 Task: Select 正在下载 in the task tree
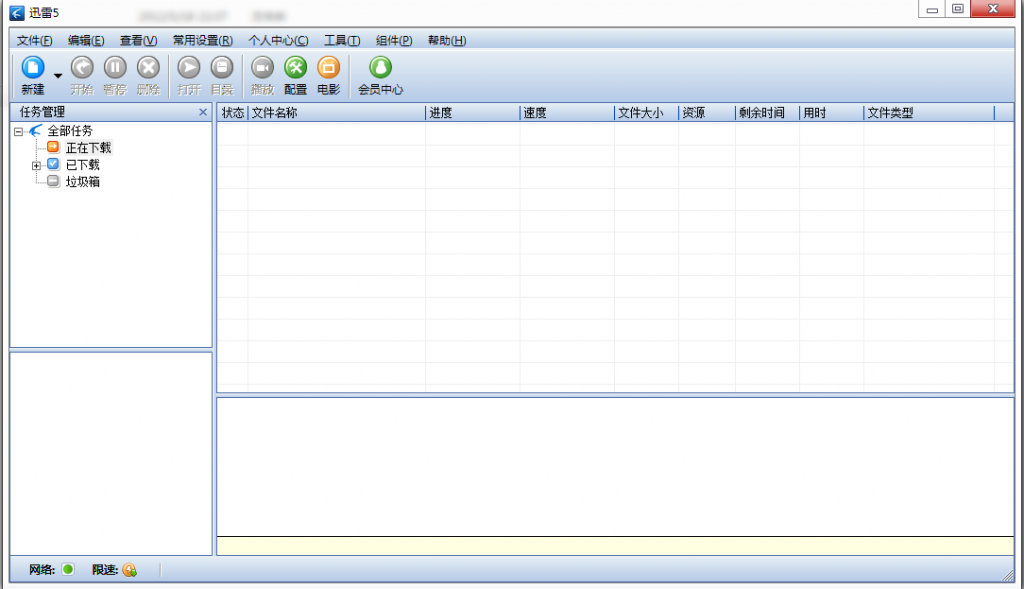[x=88, y=148]
